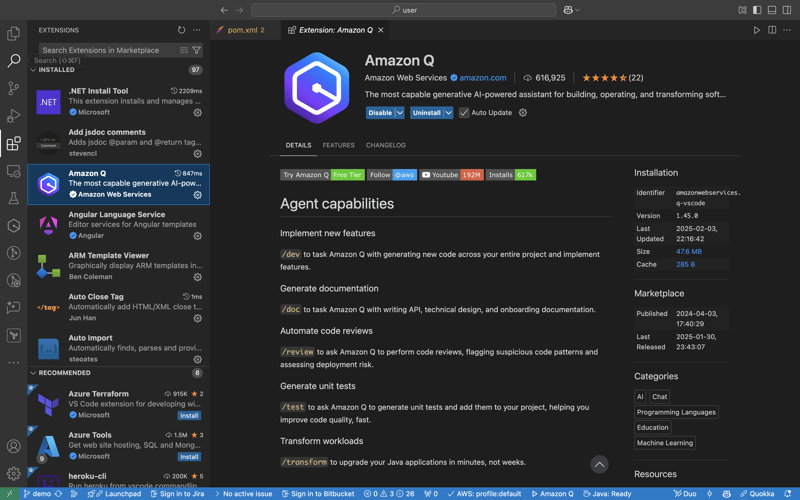Refresh the extensions list
The height and width of the screenshot is (500, 800).
(182, 30)
